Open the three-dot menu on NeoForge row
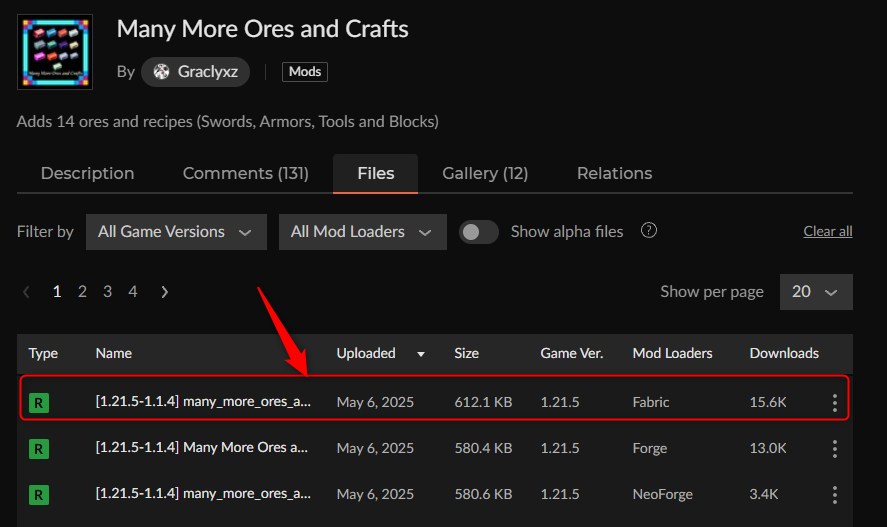The width and height of the screenshot is (887, 527). 834,495
